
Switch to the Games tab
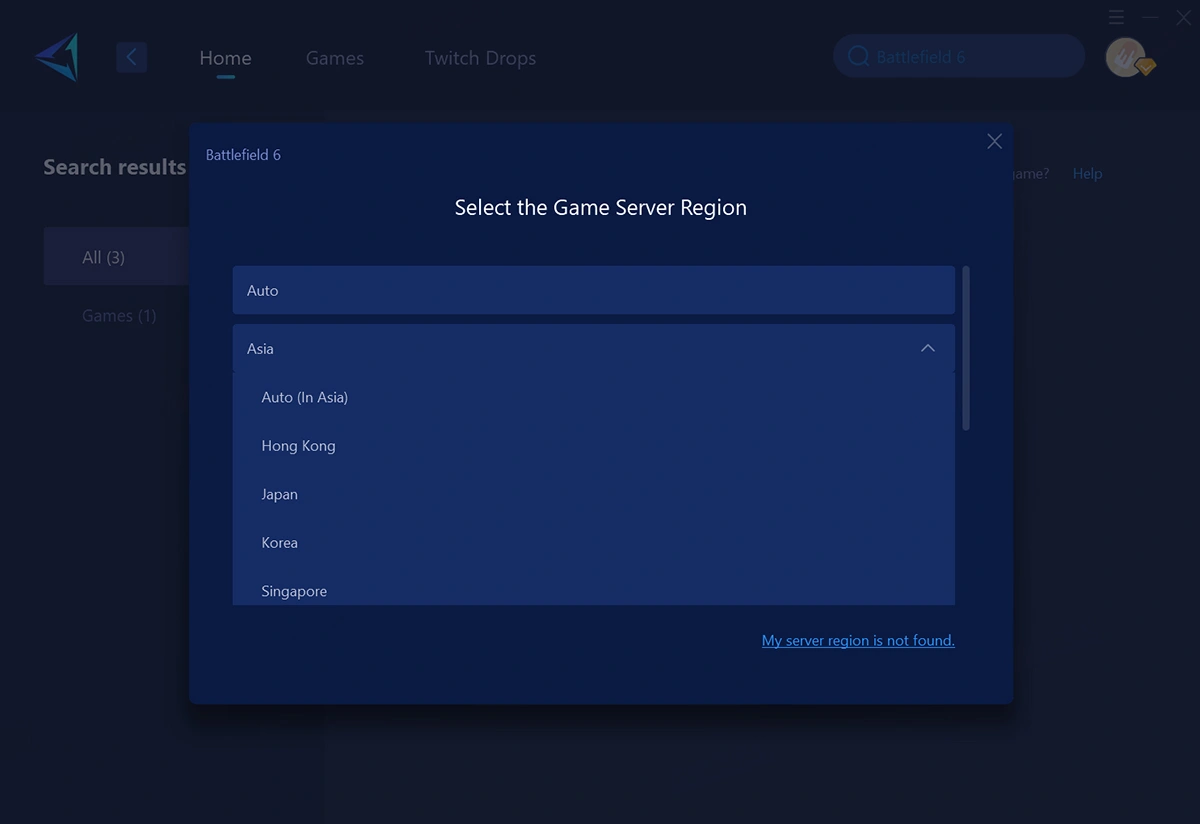(x=334, y=58)
